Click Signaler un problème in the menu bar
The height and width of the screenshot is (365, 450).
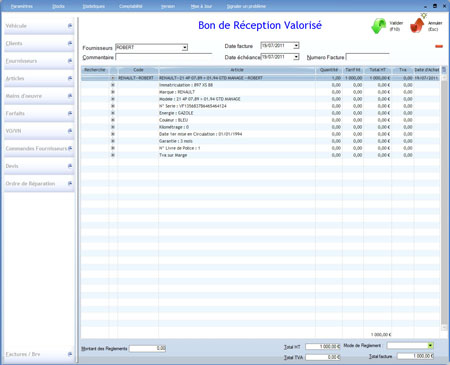(x=246, y=6)
